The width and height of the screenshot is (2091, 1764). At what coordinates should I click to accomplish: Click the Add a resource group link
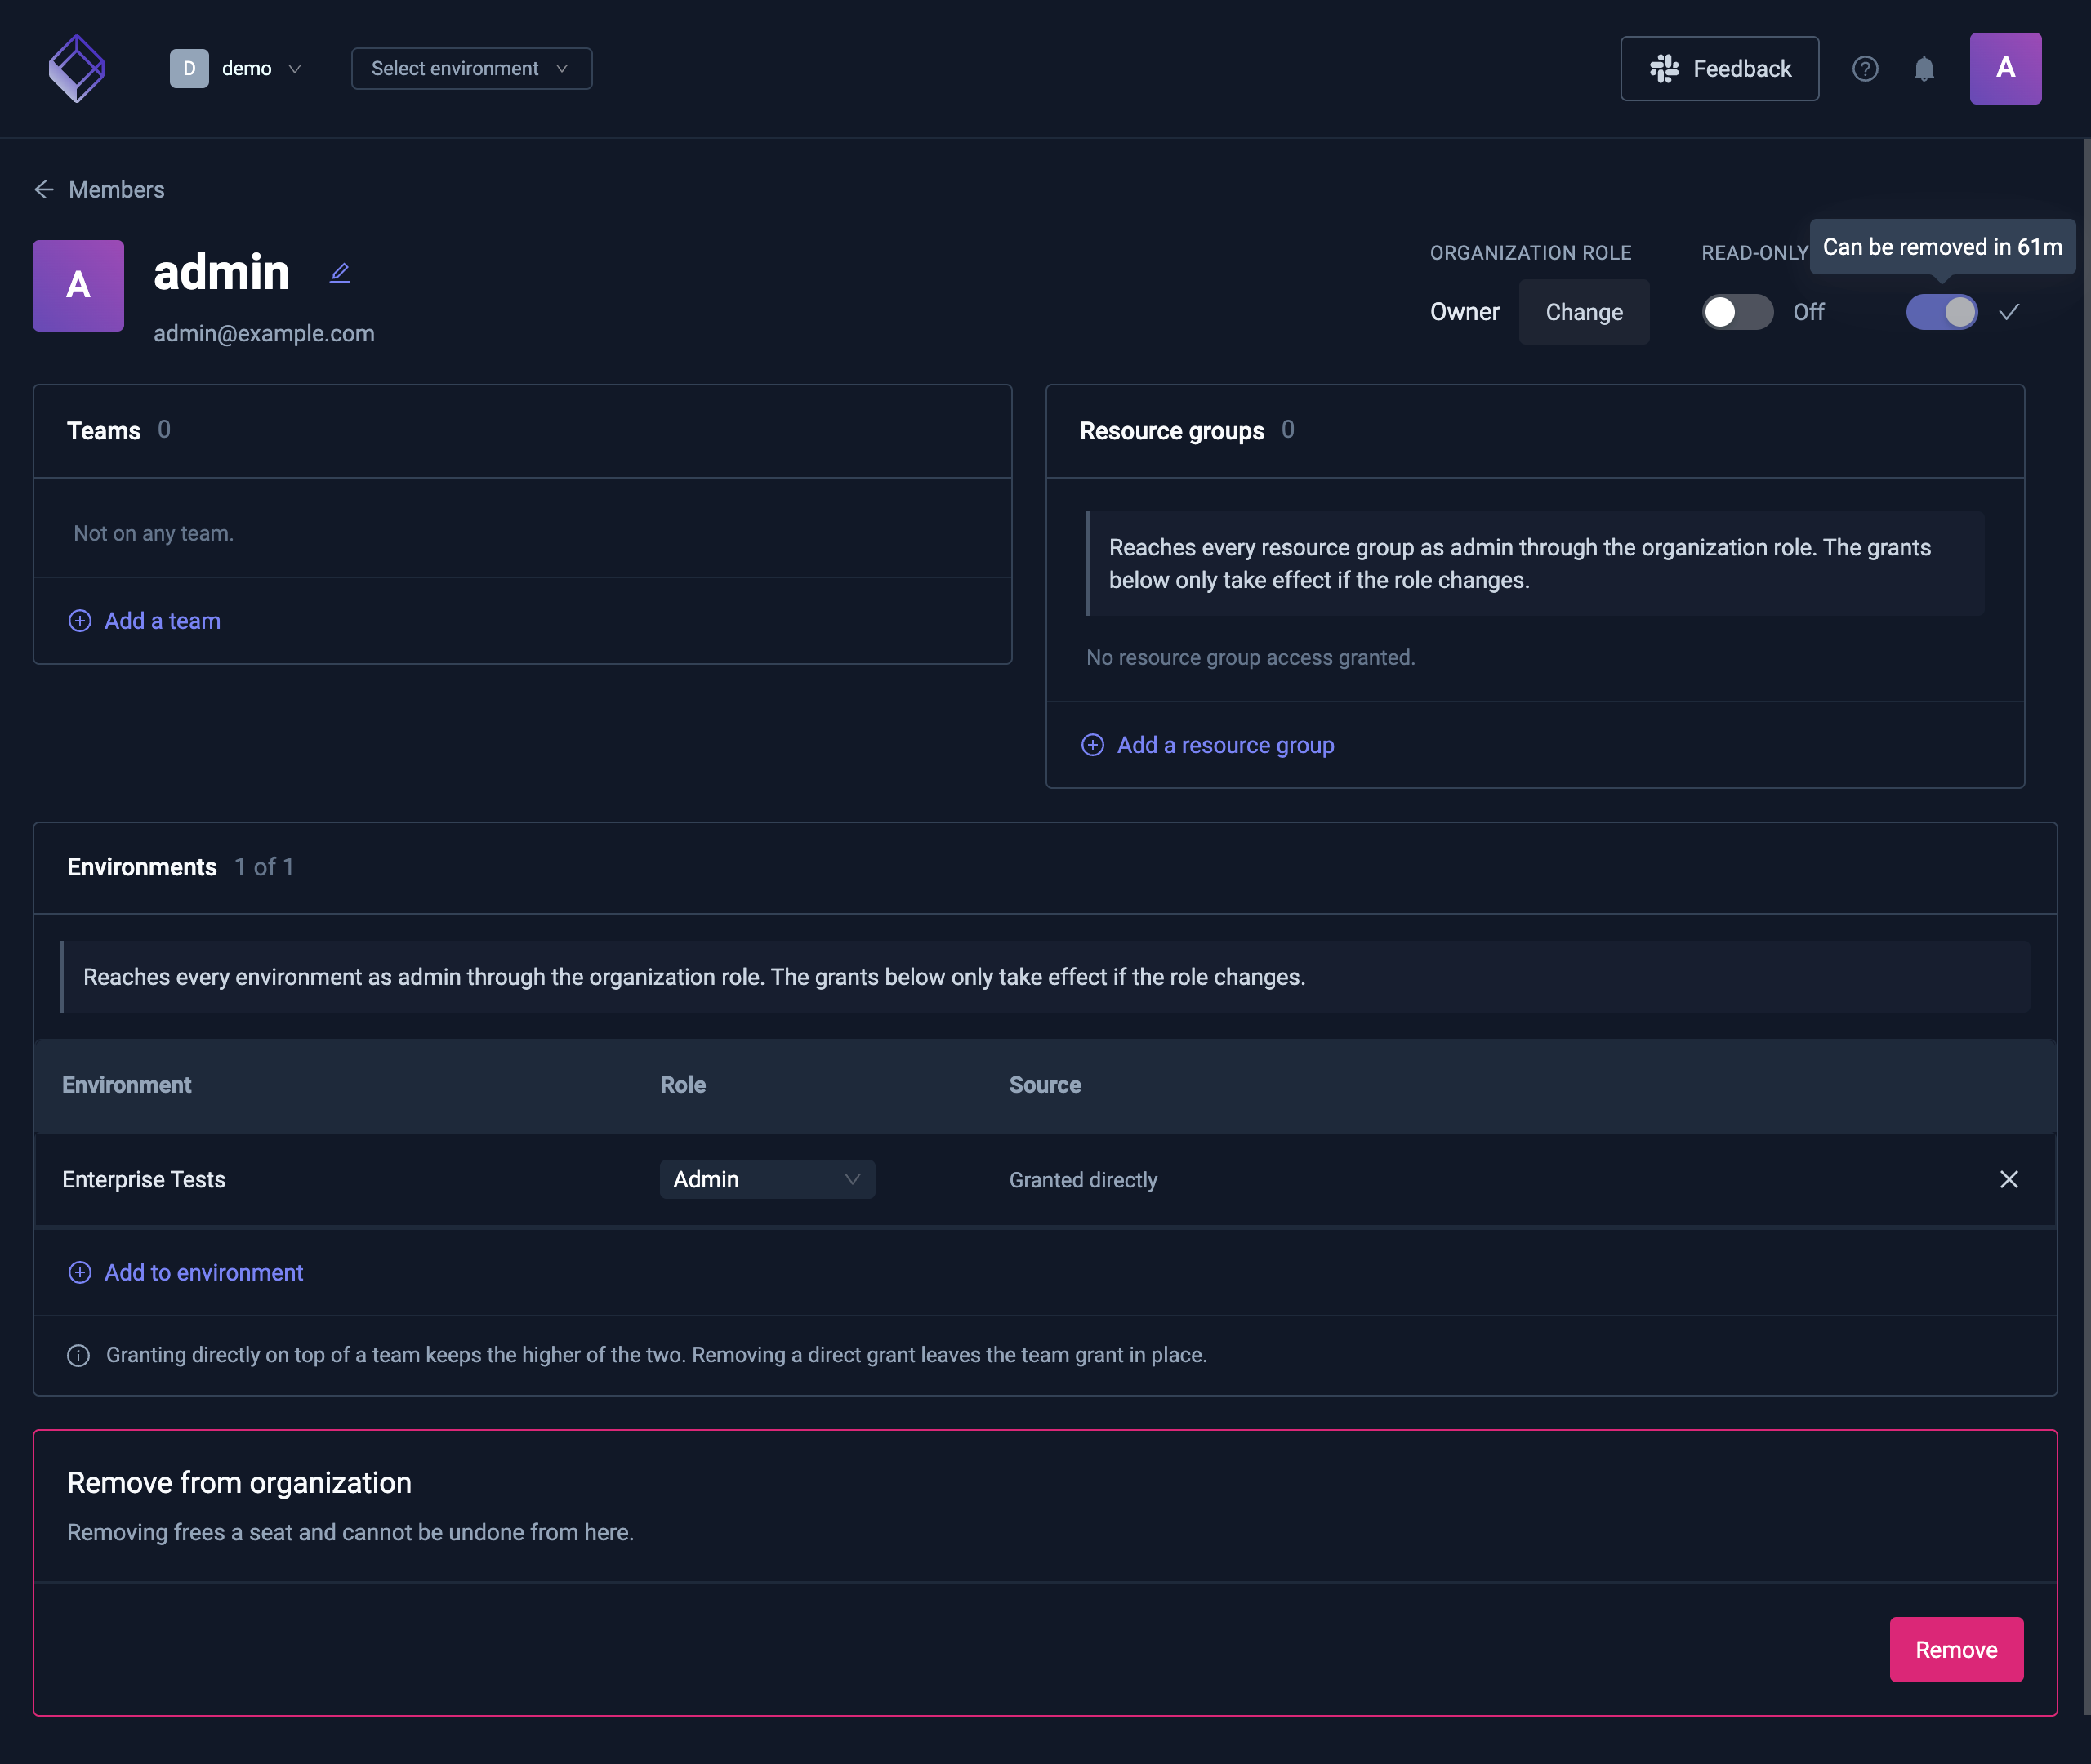[x=1224, y=745]
